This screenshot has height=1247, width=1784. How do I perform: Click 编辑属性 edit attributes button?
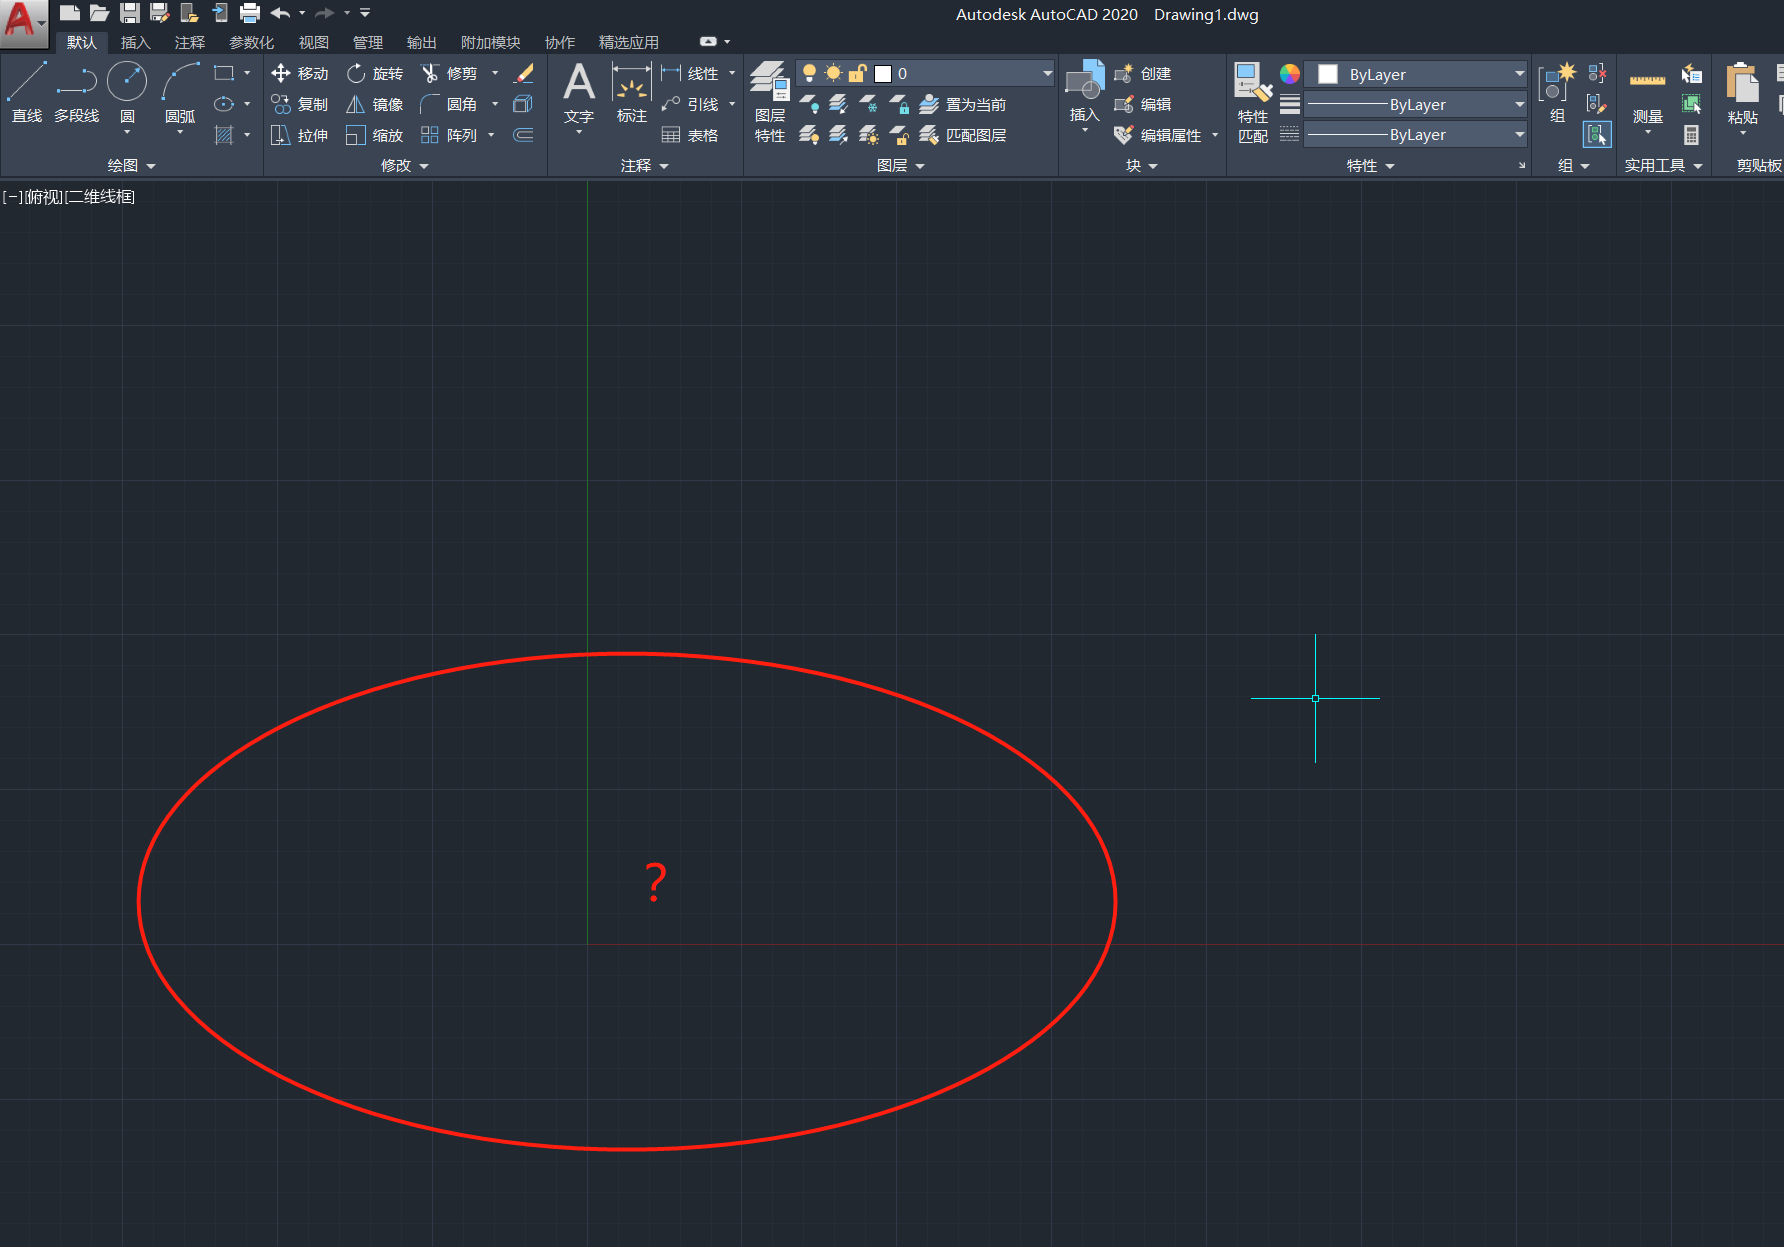tap(1158, 135)
